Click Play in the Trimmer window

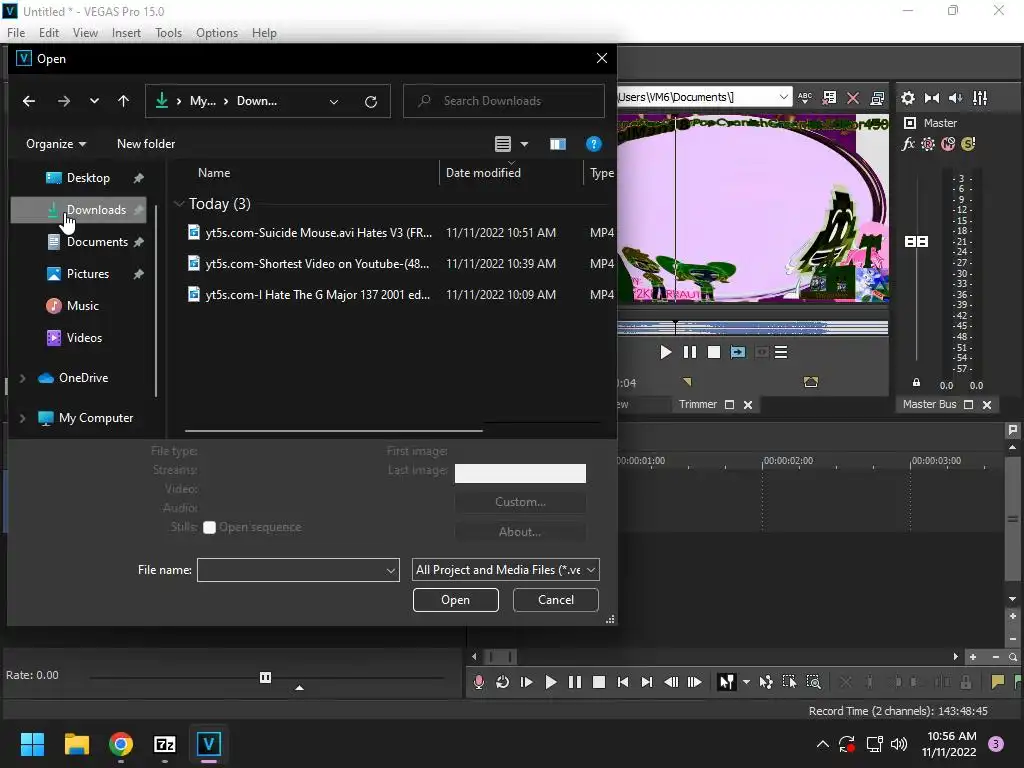665,353
